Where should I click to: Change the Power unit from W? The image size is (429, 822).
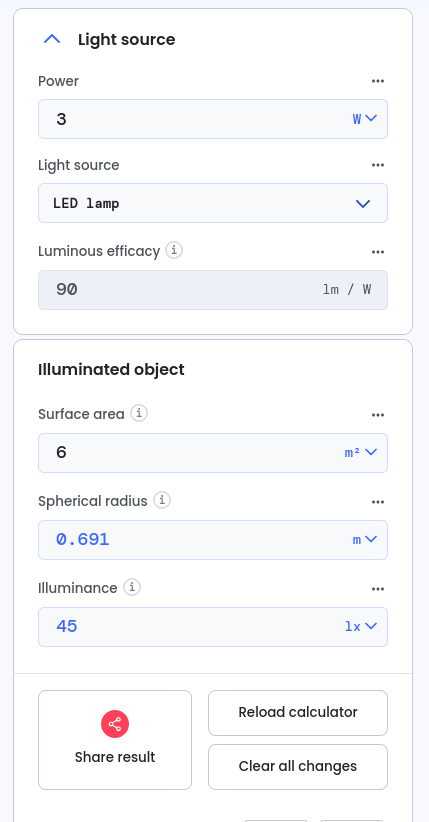[364, 119]
